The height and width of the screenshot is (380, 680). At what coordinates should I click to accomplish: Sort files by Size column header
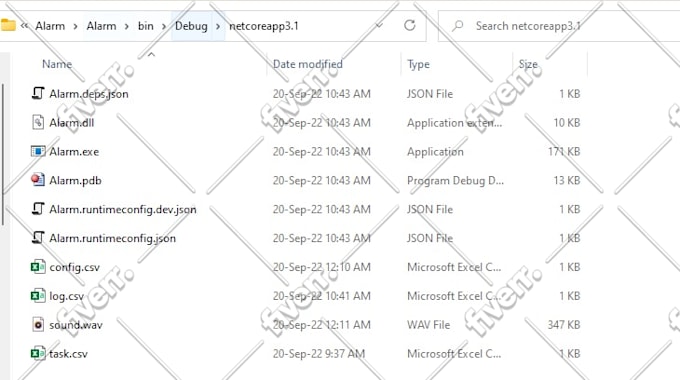(528, 64)
